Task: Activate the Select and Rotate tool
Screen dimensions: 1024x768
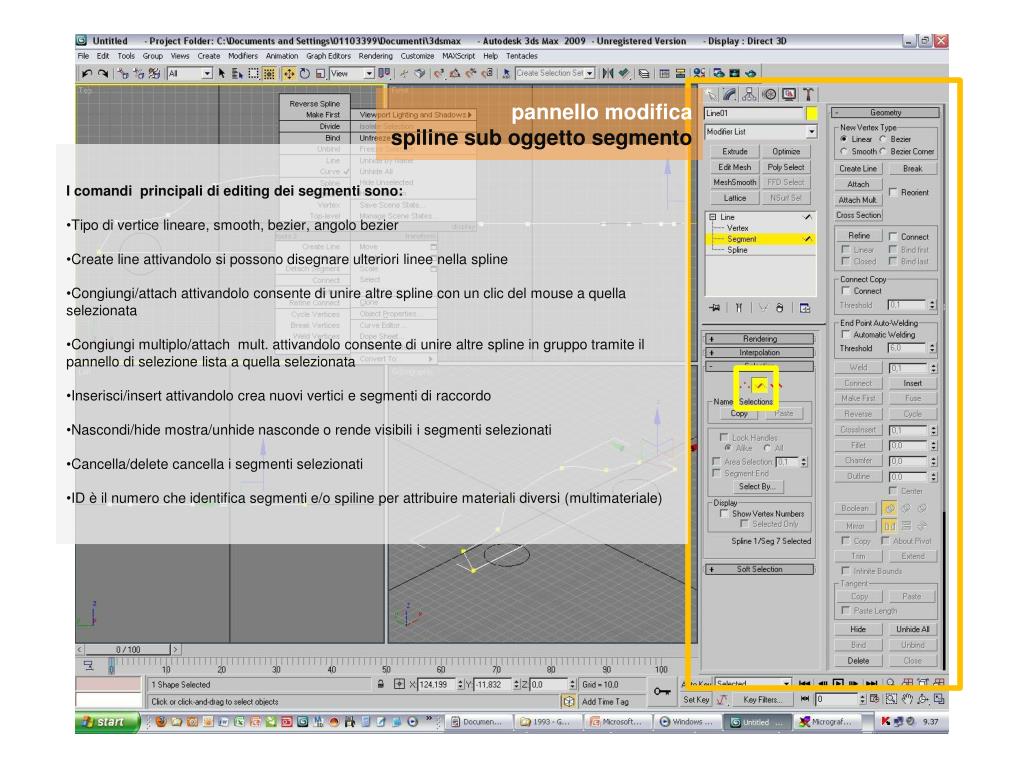Action: [304, 74]
